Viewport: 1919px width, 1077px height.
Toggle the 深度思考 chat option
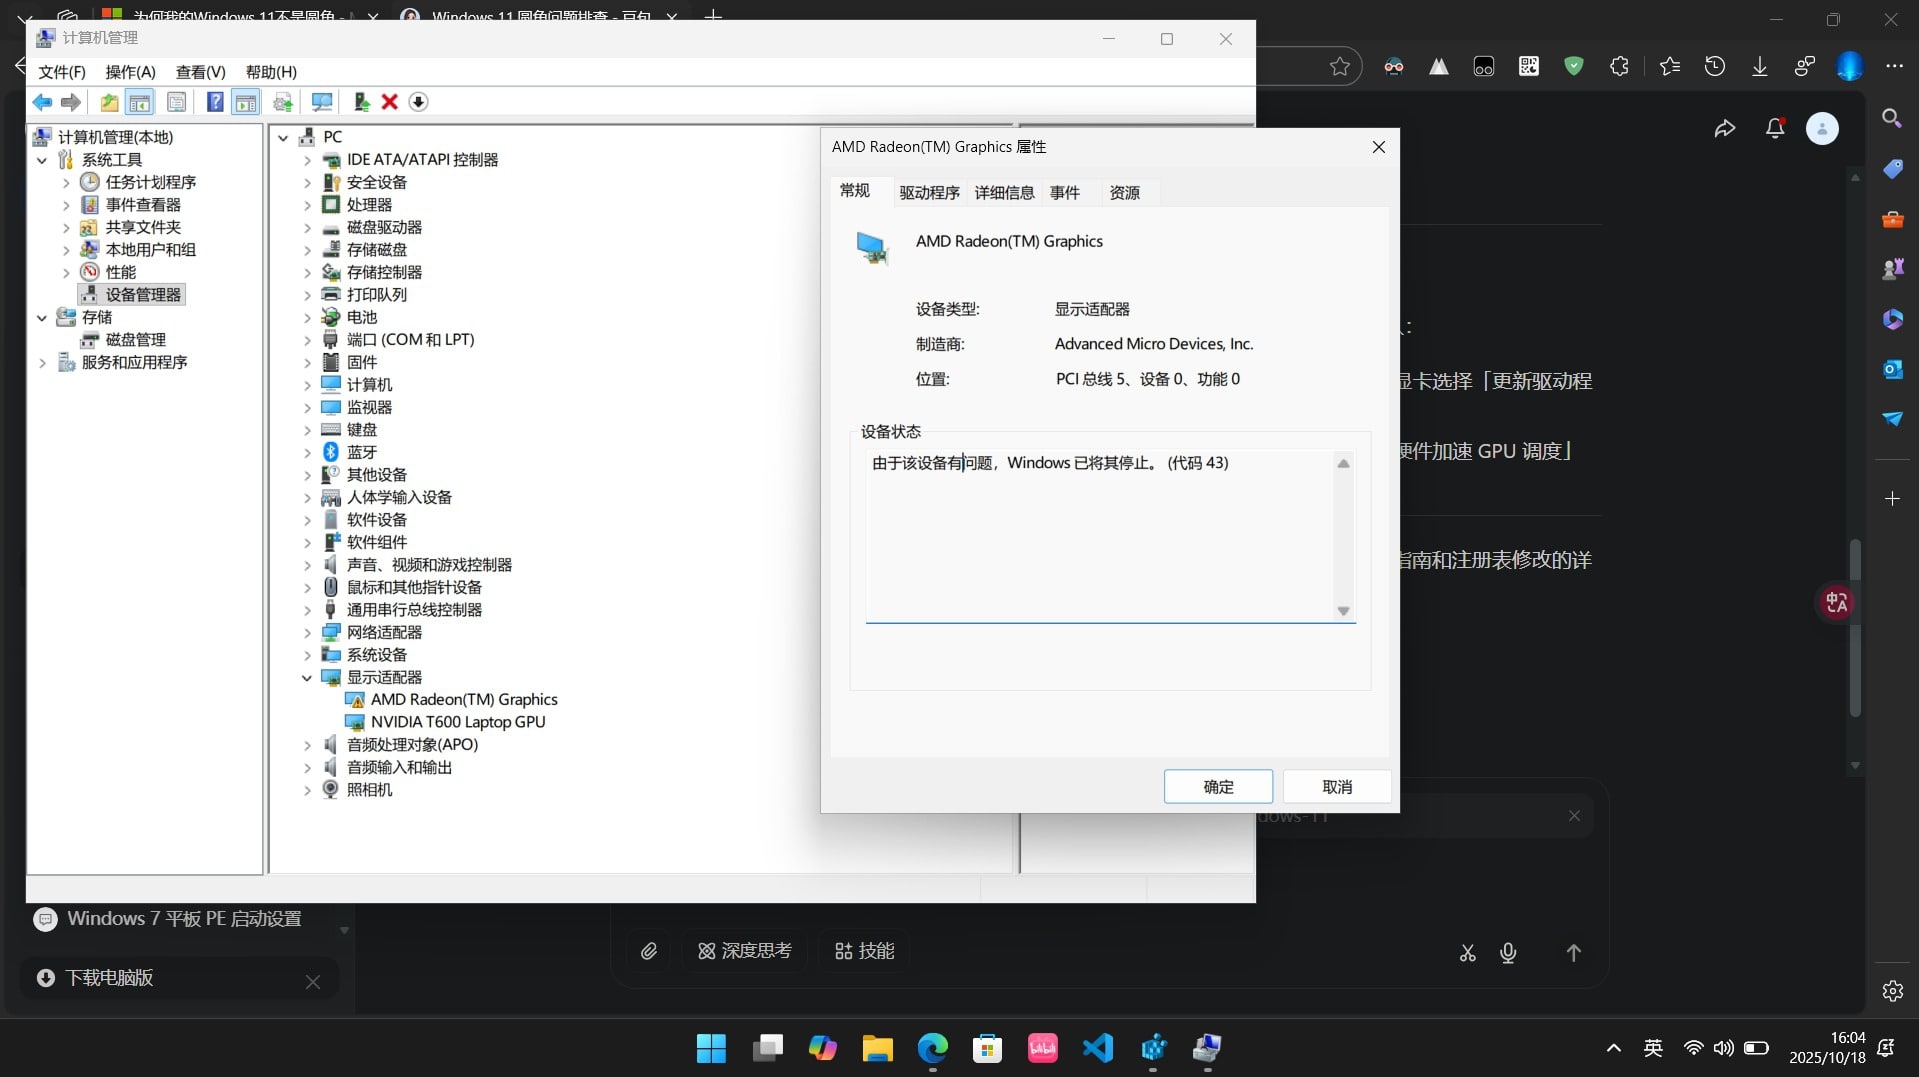(x=745, y=951)
